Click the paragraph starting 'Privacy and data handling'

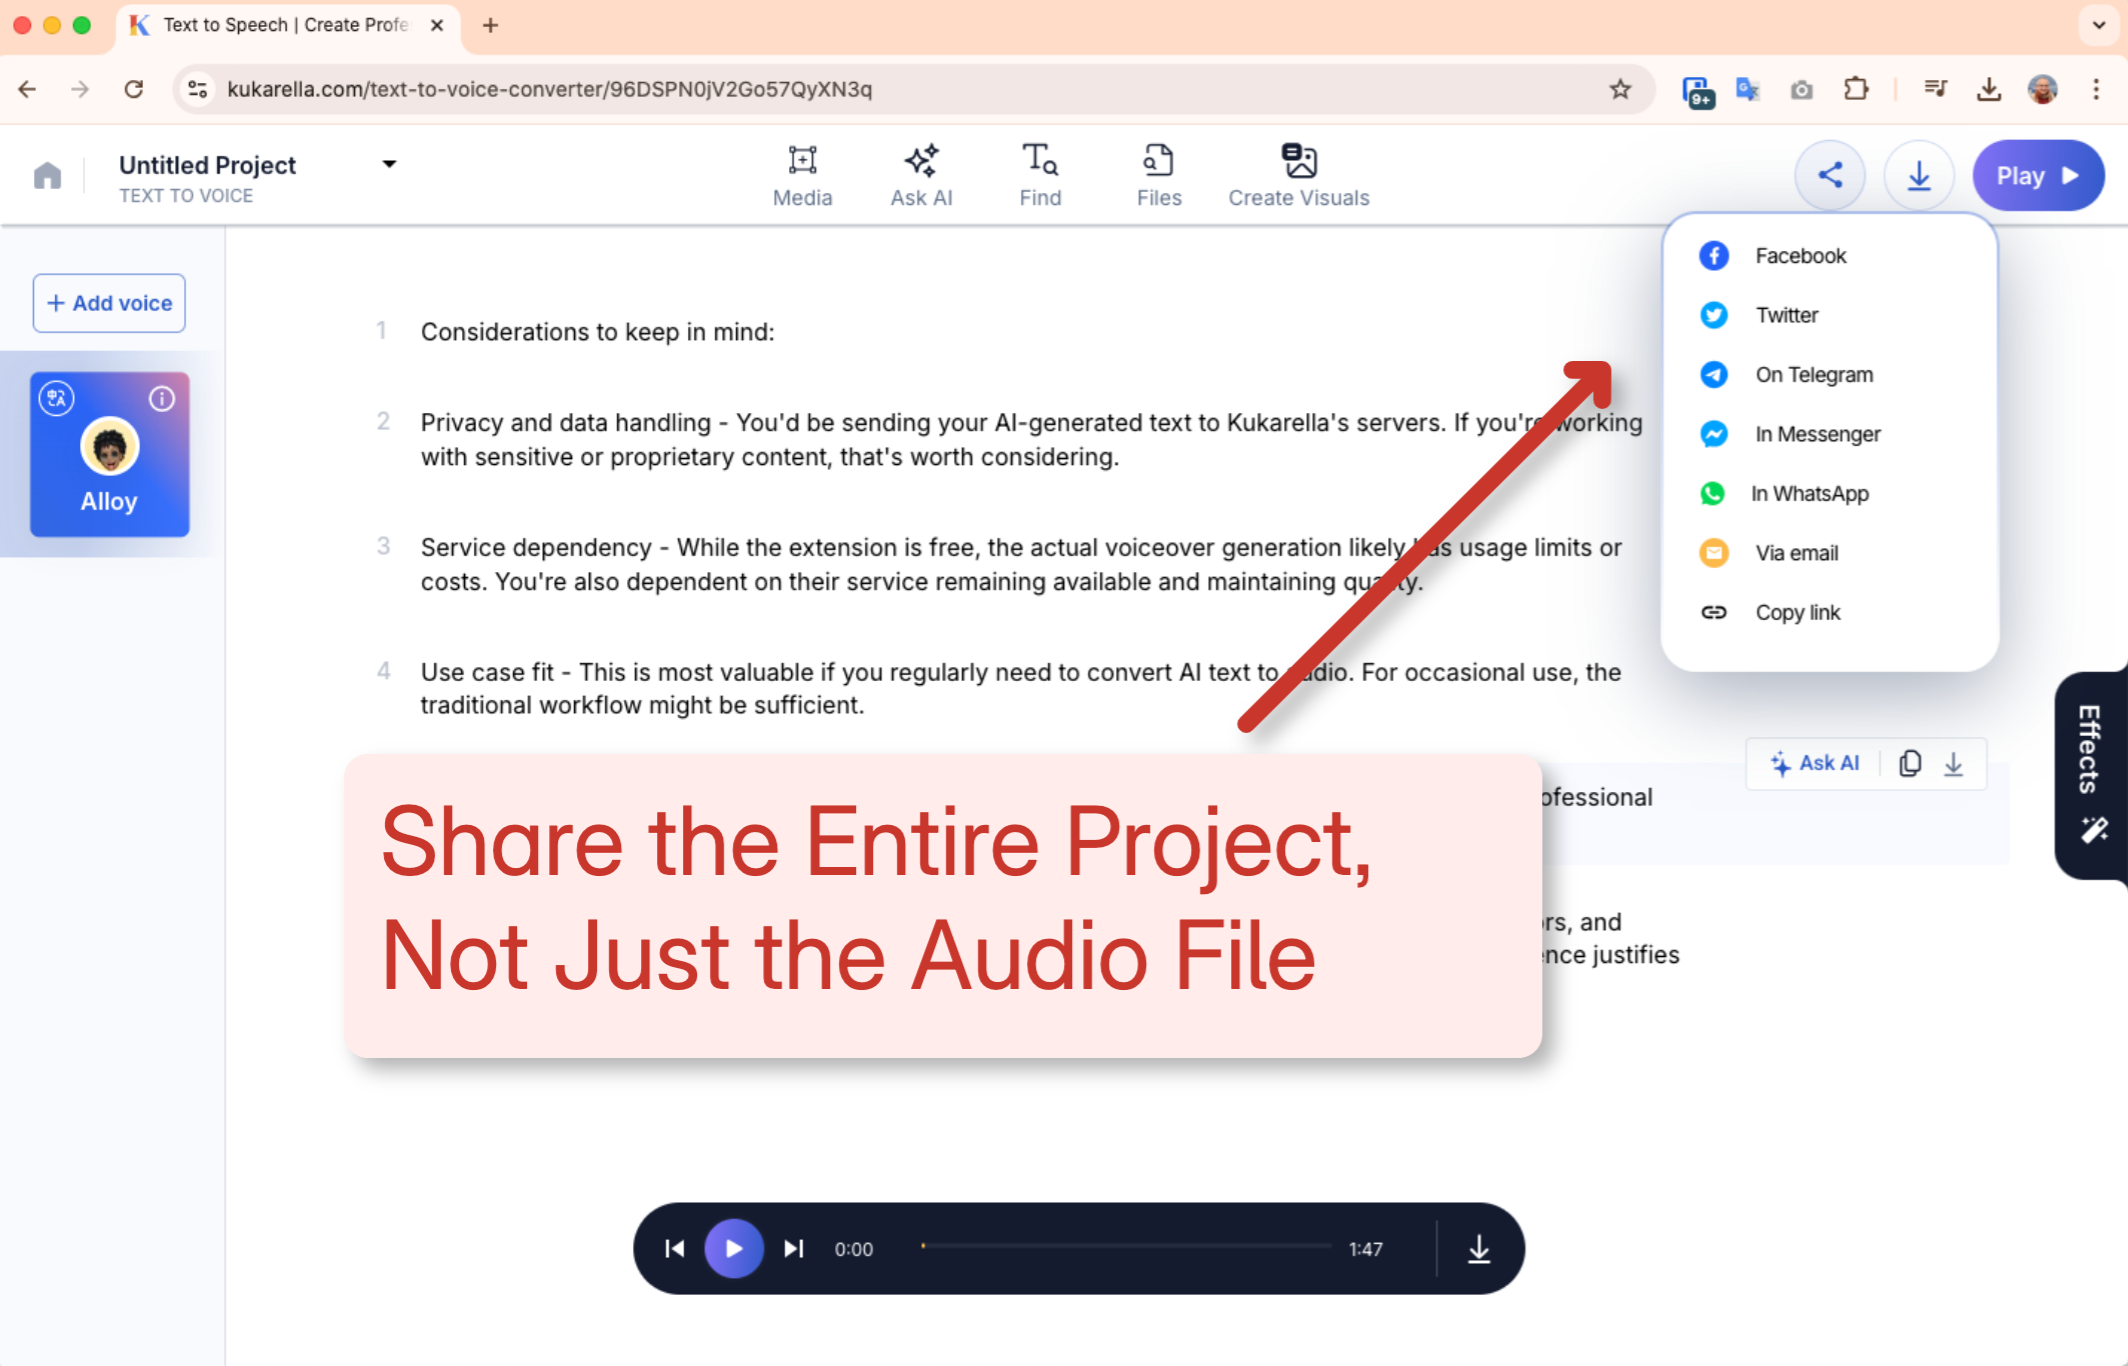1031,439
